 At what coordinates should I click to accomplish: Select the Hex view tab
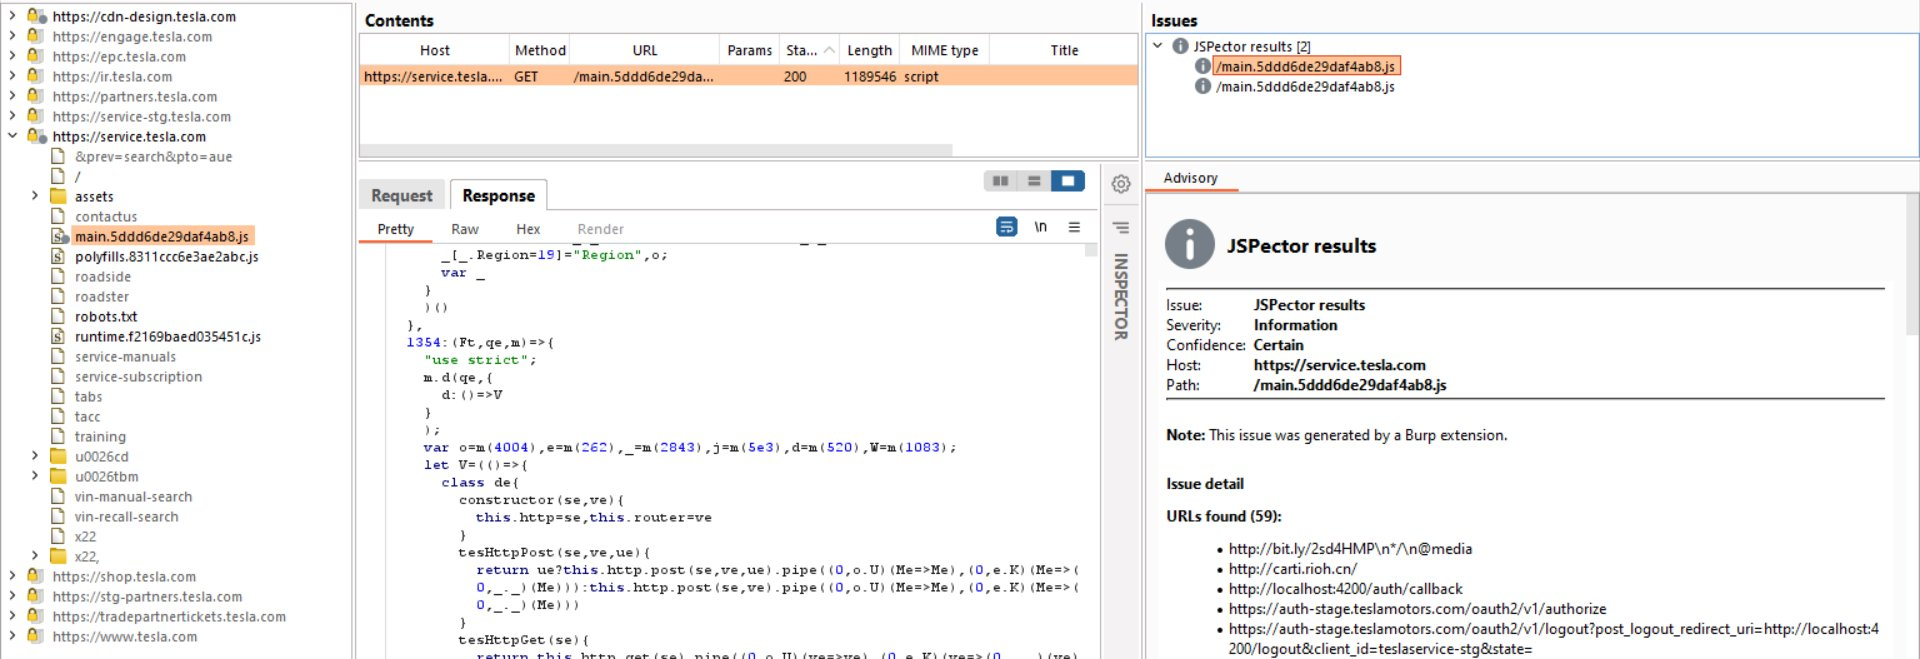coord(528,229)
